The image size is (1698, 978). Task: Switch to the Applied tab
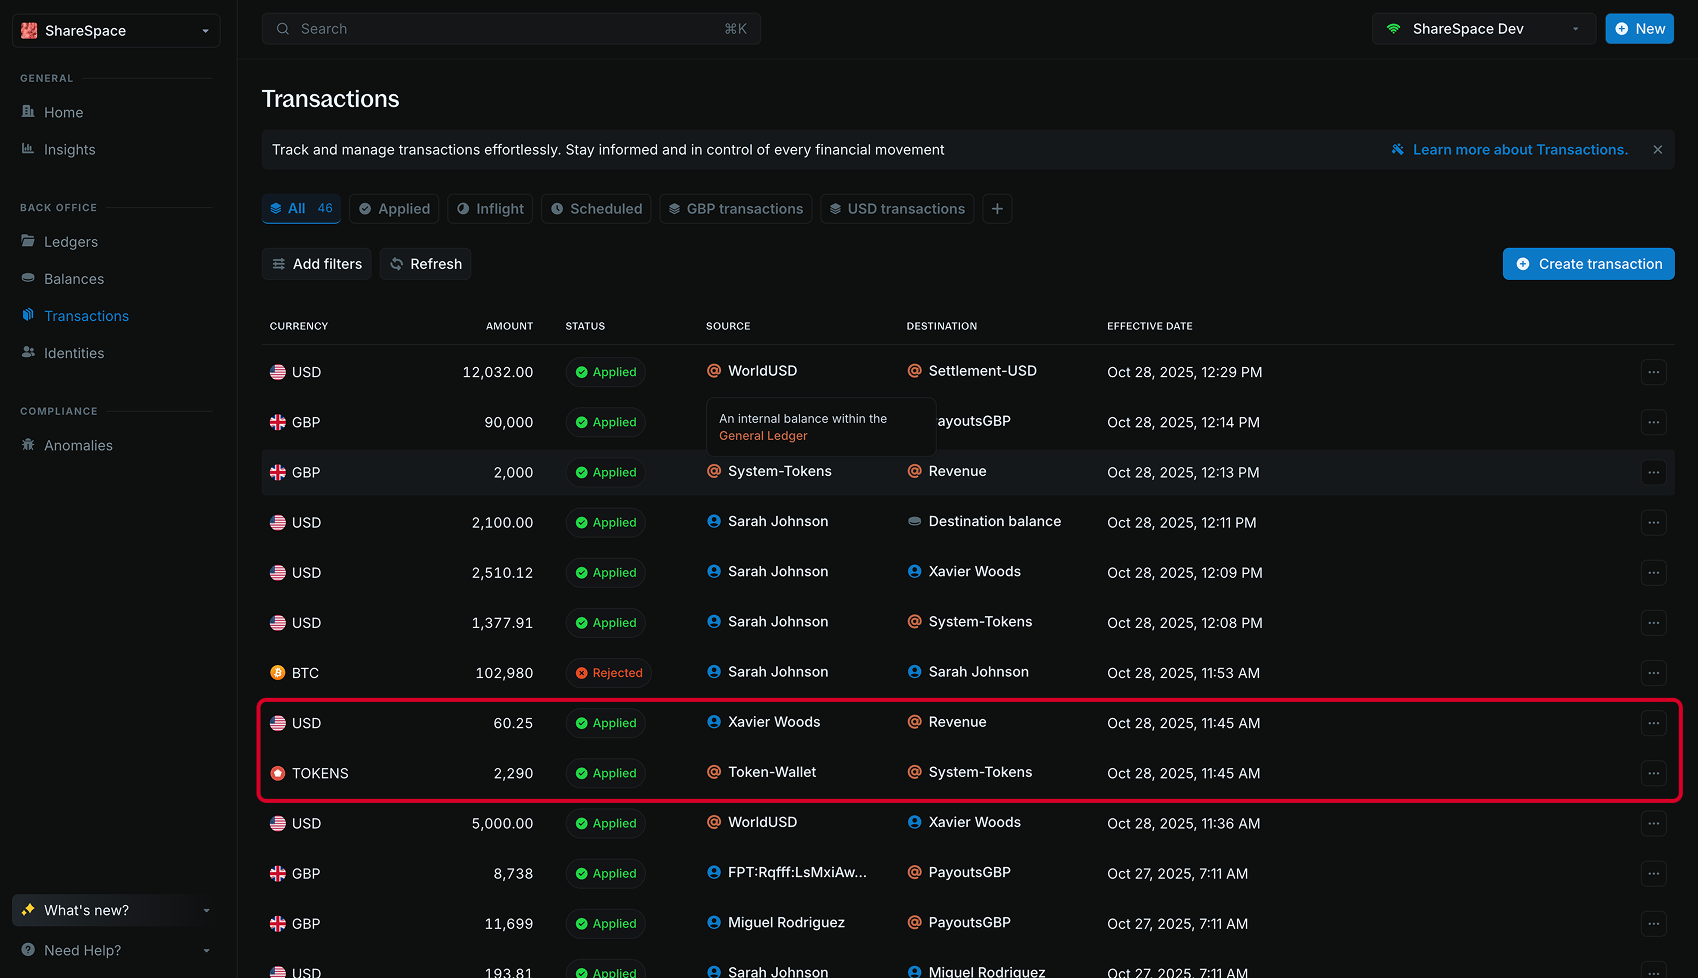pyautogui.click(x=394, y=208)
